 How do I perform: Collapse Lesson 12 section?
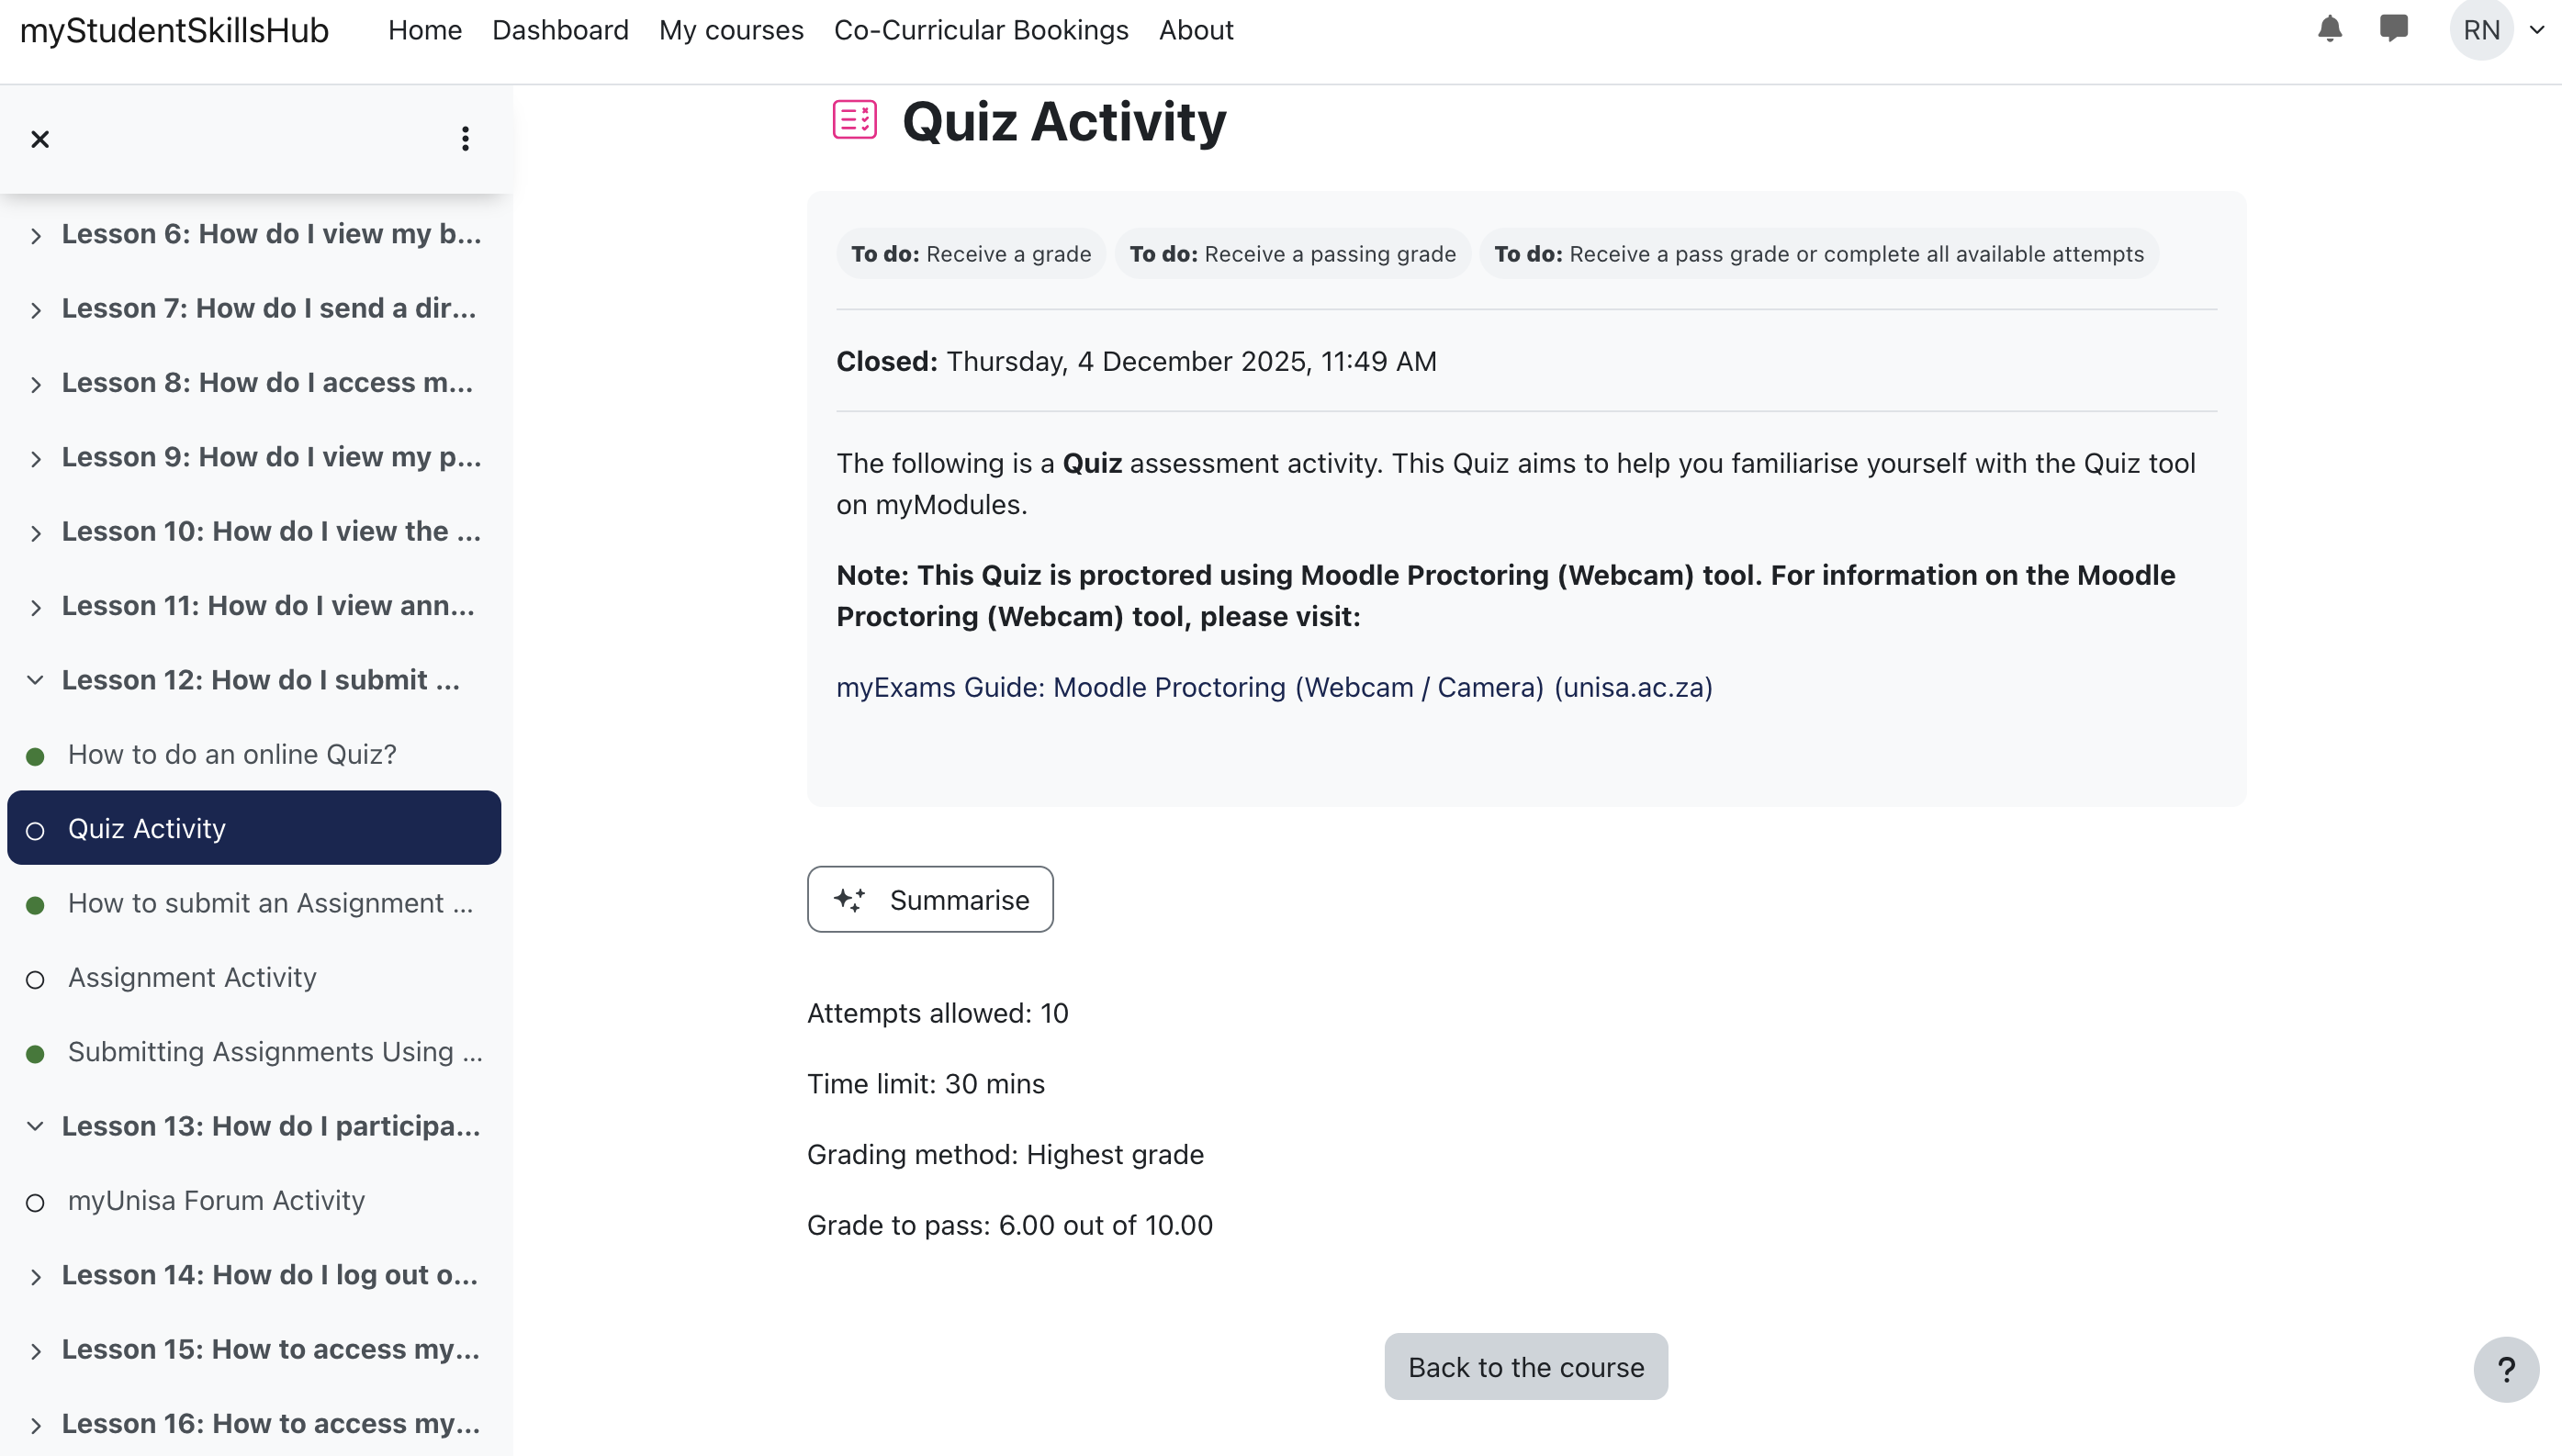click(x=36, y=680)
